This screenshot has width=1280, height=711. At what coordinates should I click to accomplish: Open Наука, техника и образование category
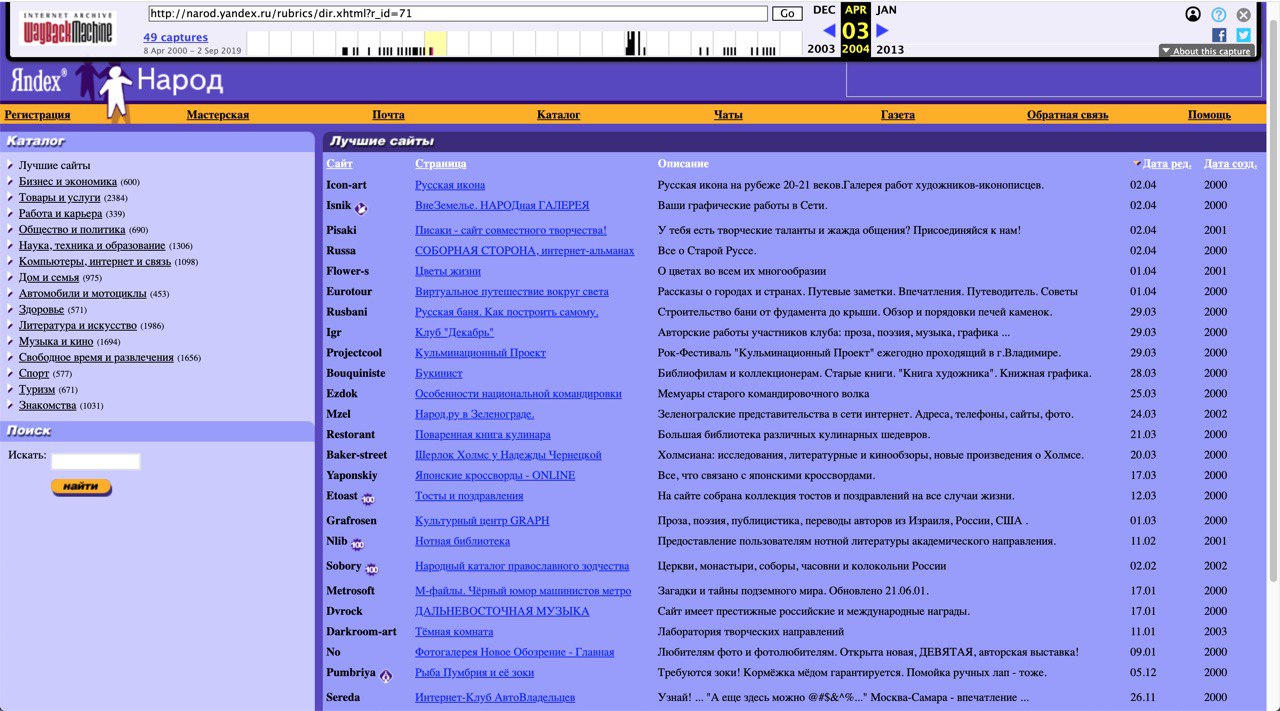point(92,246)
